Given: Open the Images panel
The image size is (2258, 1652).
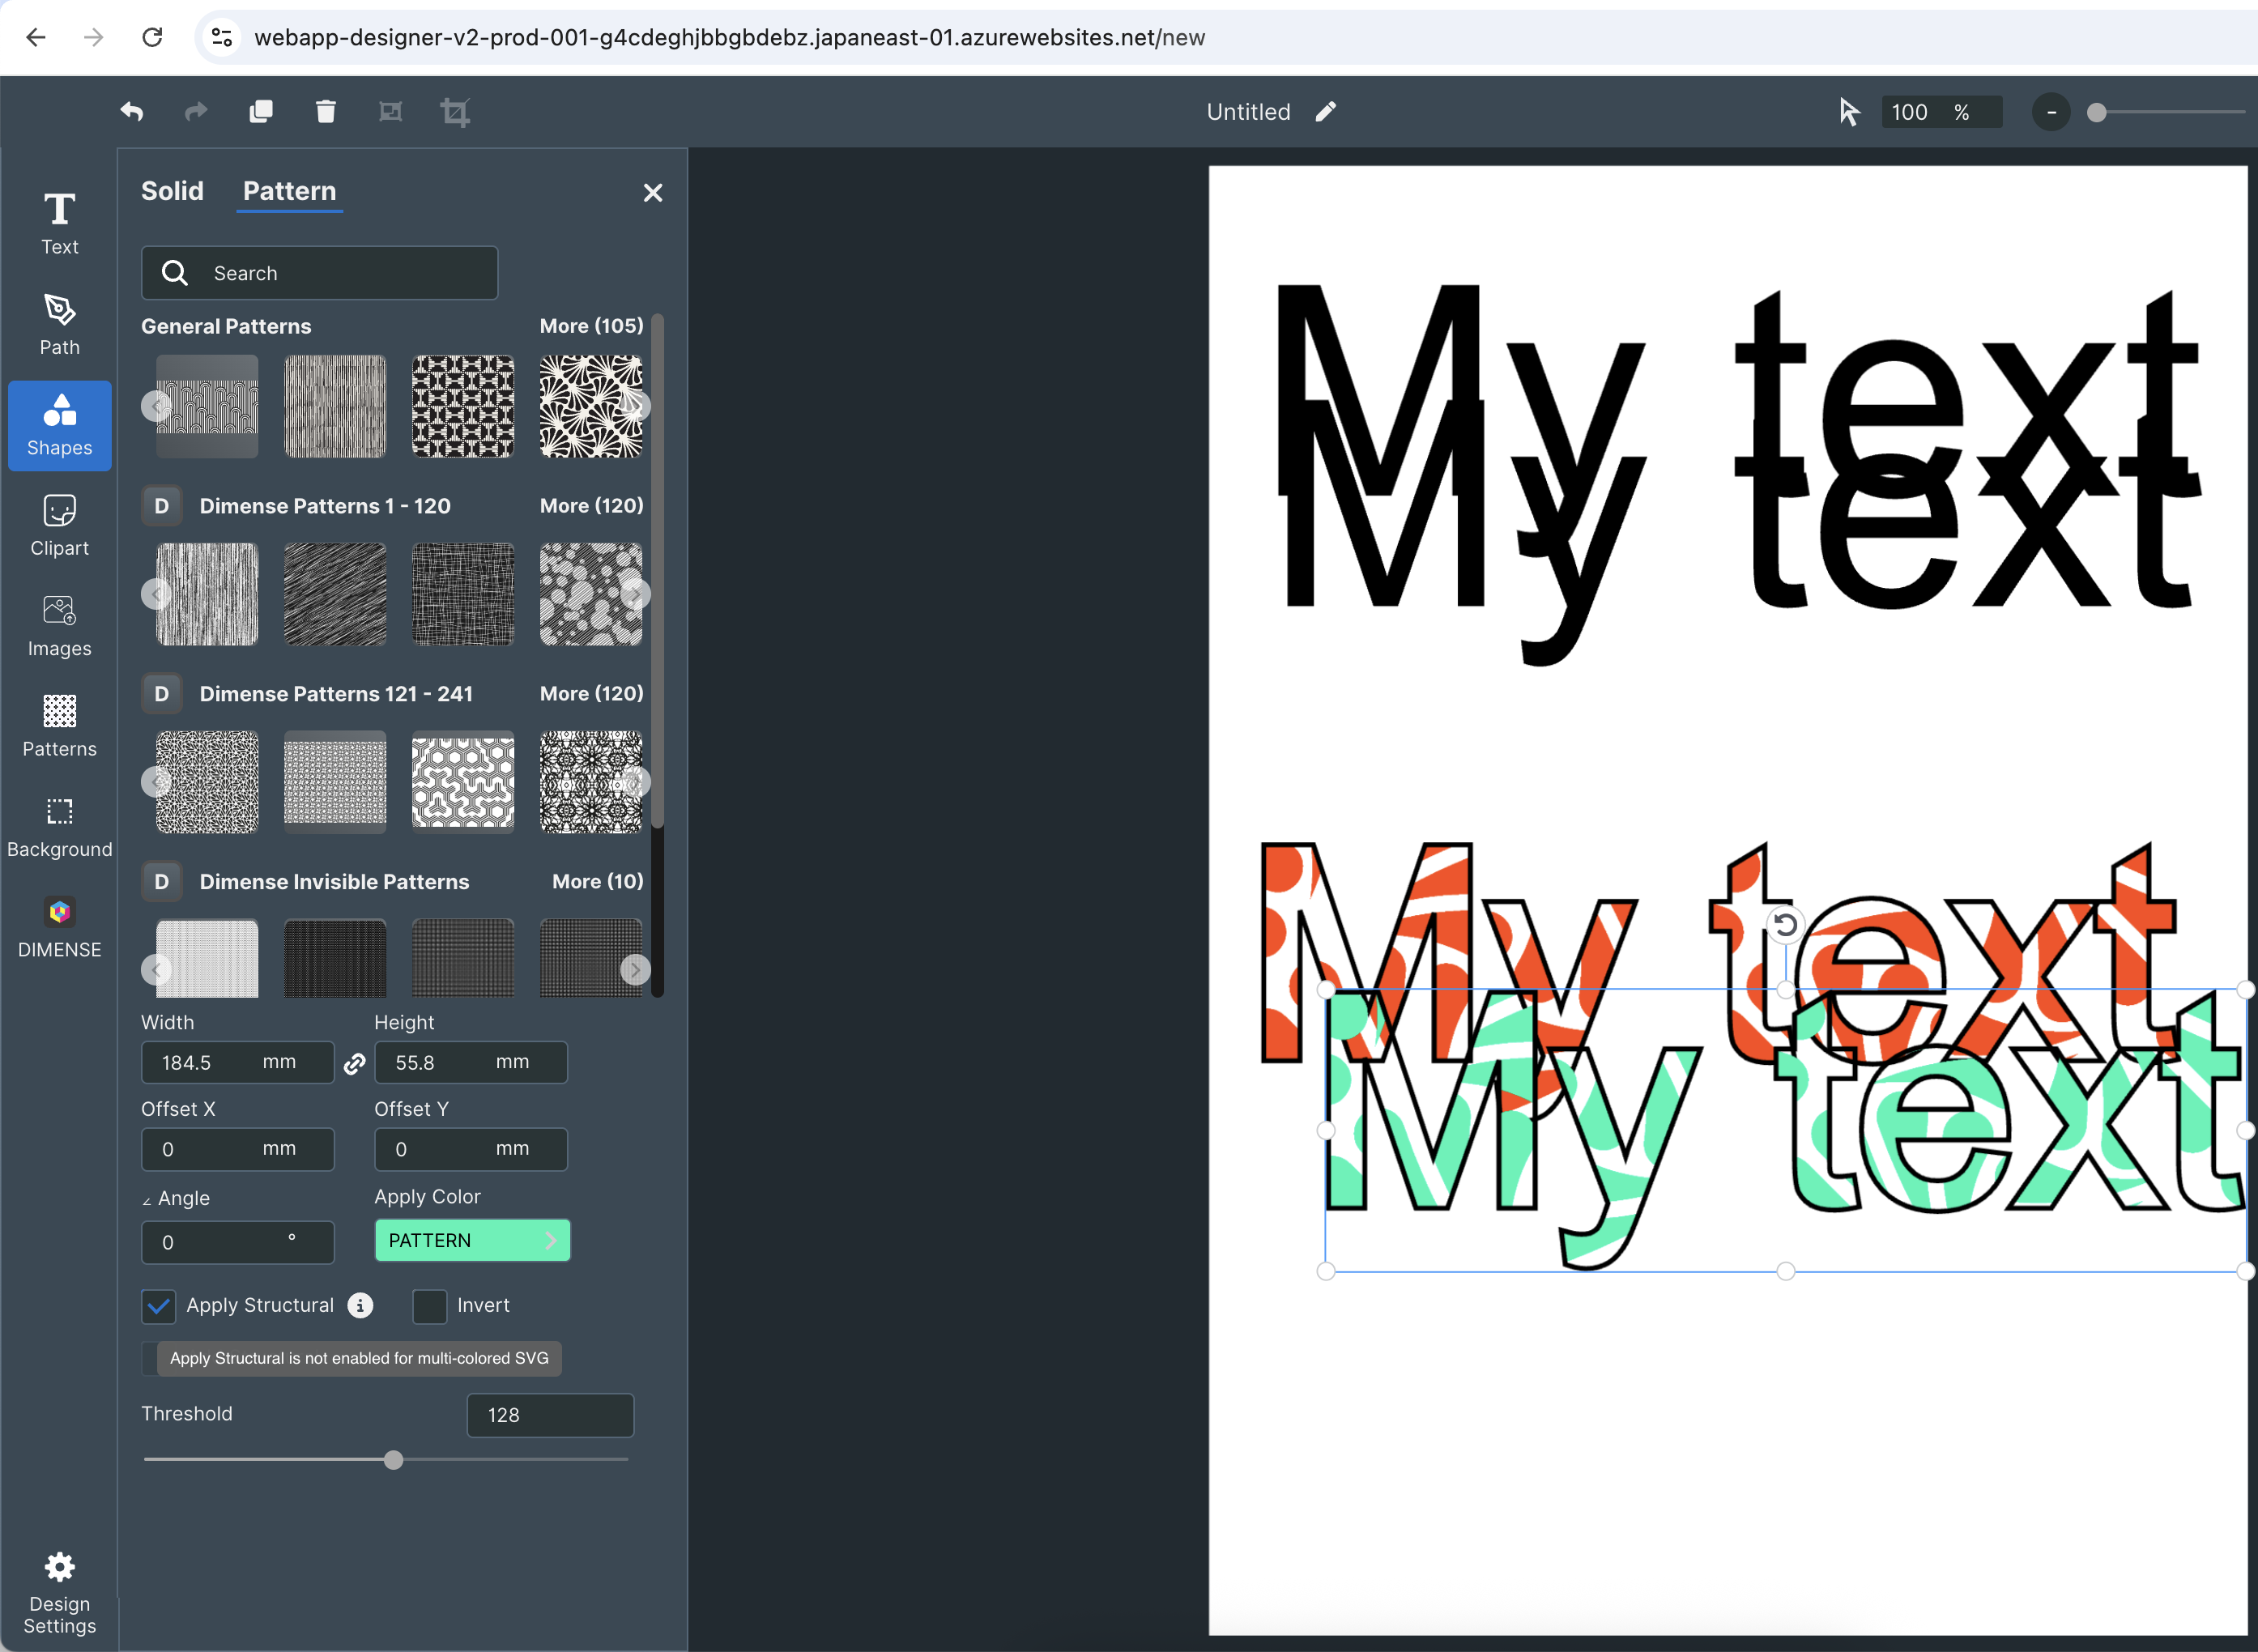Looking at the screenshot, I should [59, 626].
